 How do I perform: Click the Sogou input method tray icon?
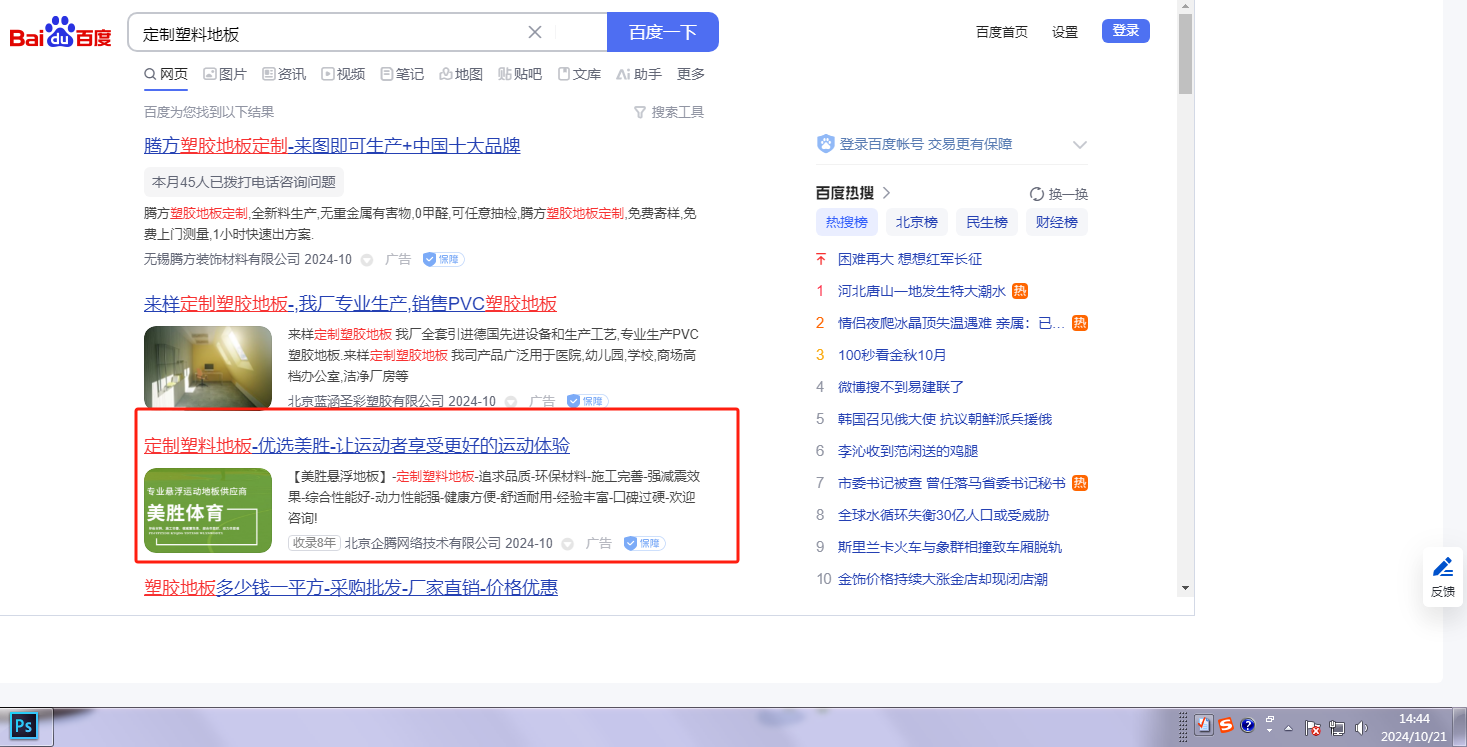[x=1226, y=726]
